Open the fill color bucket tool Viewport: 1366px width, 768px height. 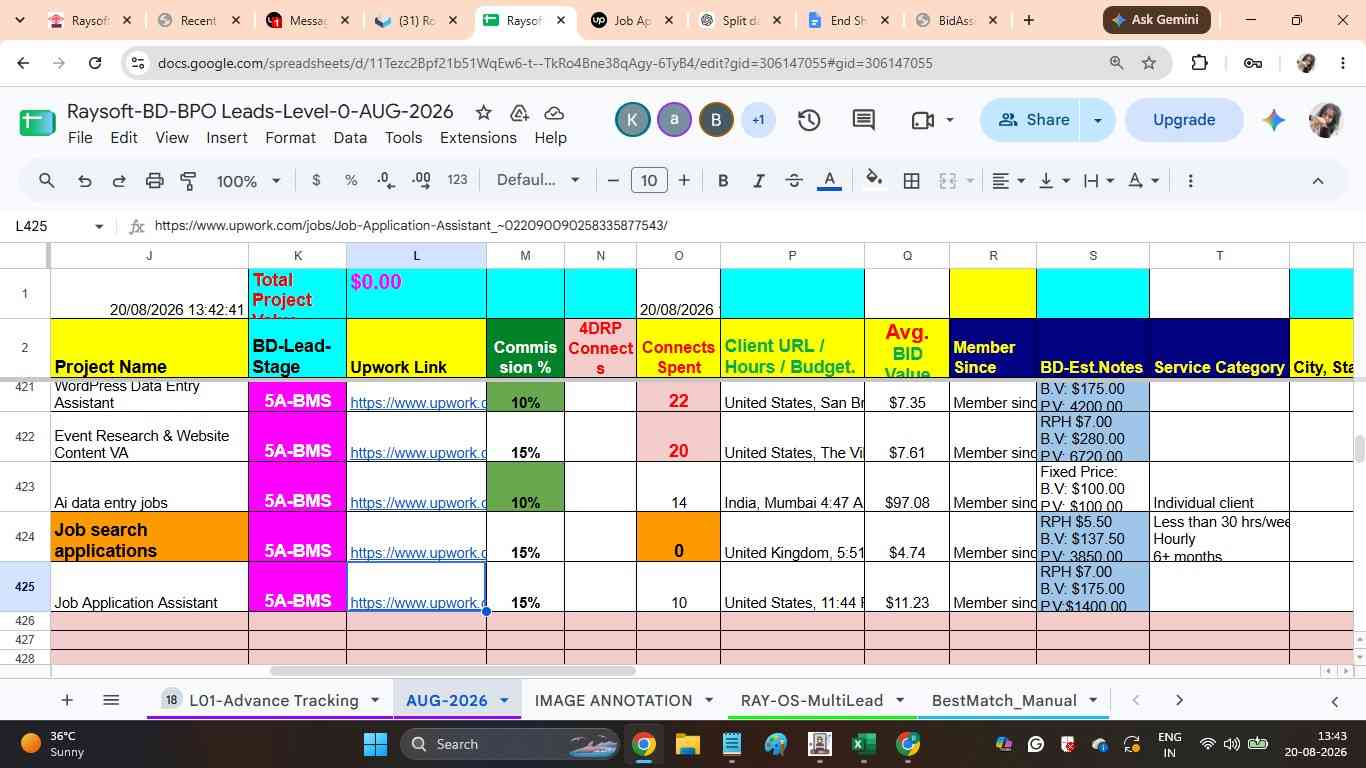point(874,180)
